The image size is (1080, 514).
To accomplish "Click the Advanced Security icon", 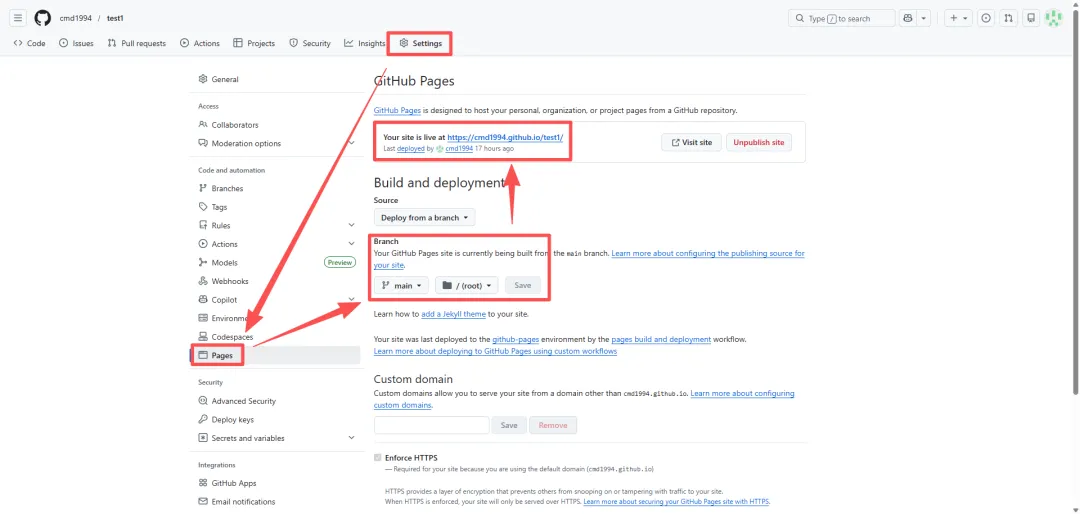I will (203, 401).
